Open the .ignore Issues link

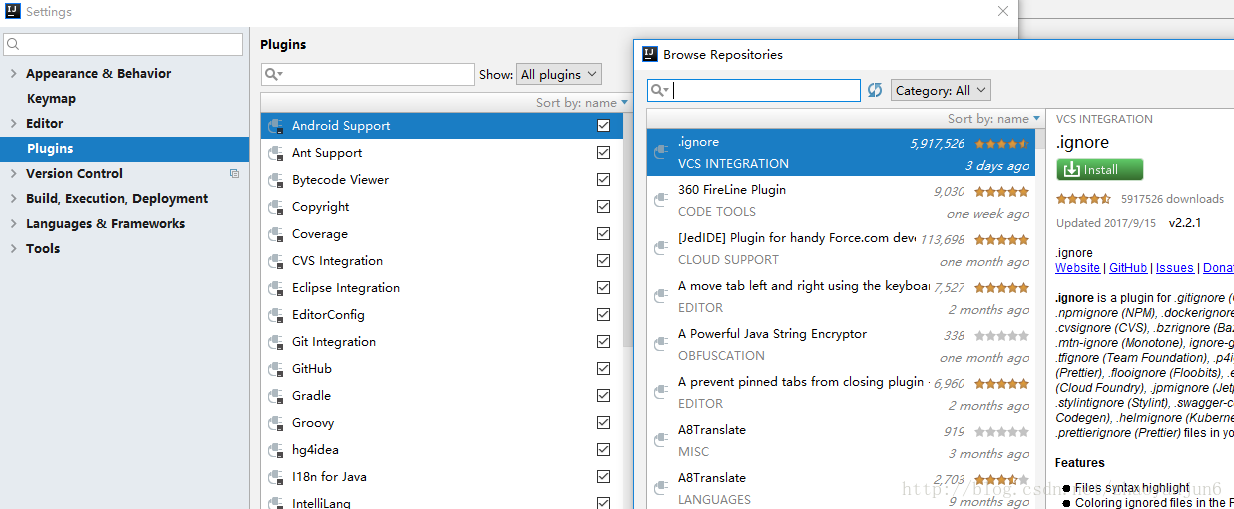pos(1175,268)
